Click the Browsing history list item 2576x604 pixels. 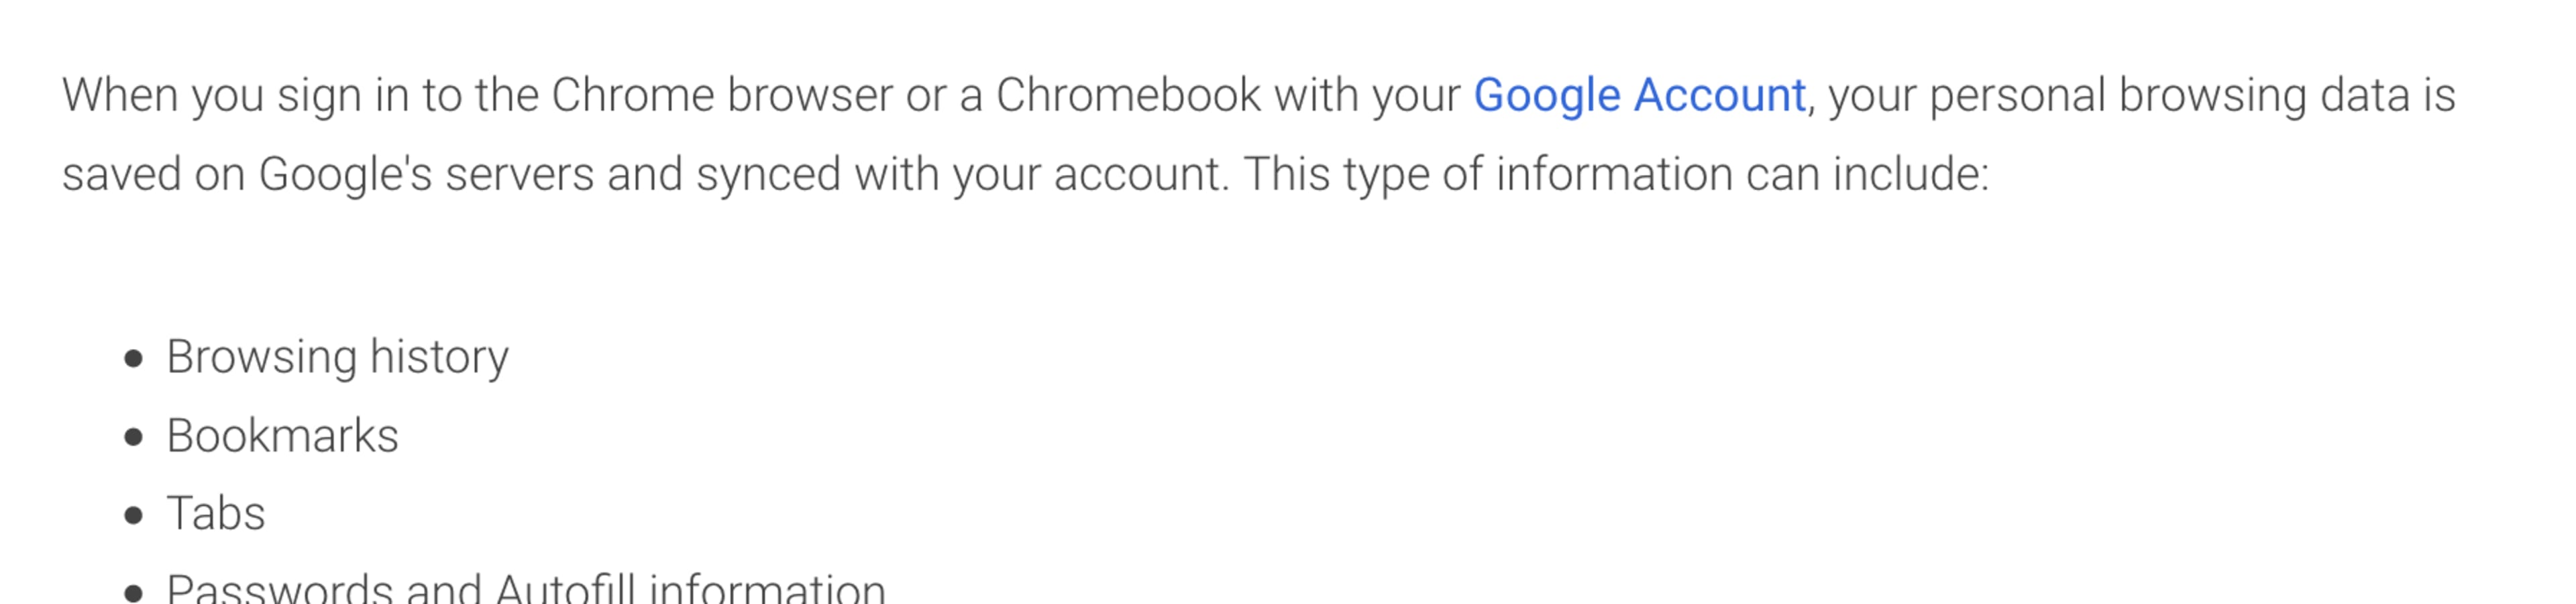tap(337, 357)
